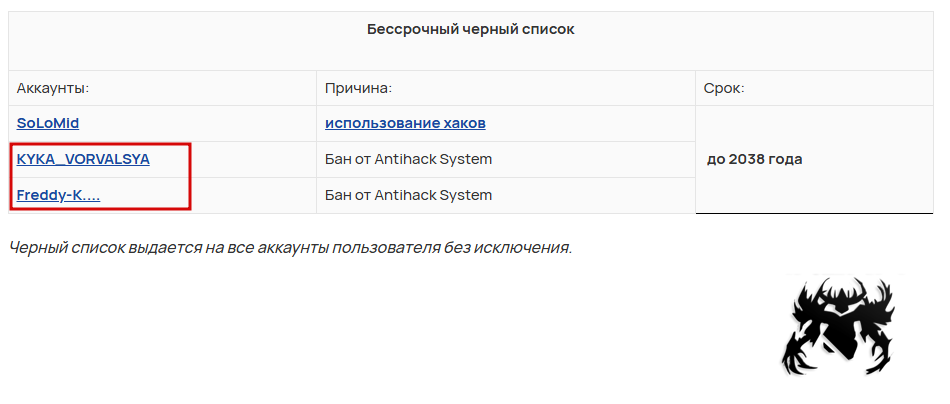The image size is (950, 404).
Task: Click the "Срок:" column header
Action: coord(724,88)
